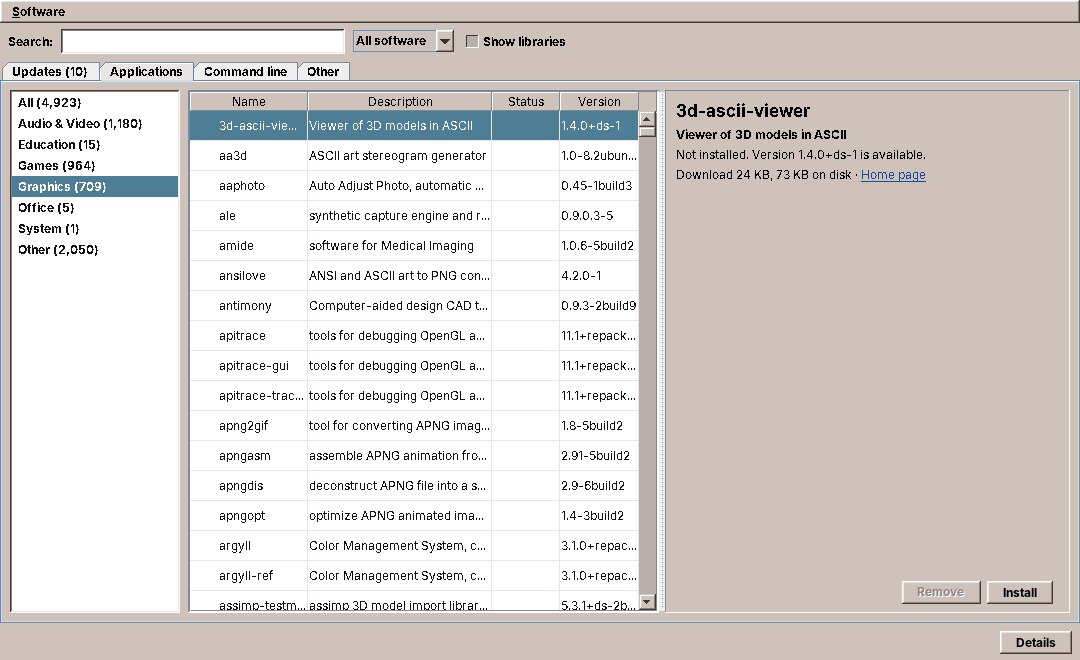Select the Graphics (709) category
Screen dimensions: 1080x660
coord(94,187)
